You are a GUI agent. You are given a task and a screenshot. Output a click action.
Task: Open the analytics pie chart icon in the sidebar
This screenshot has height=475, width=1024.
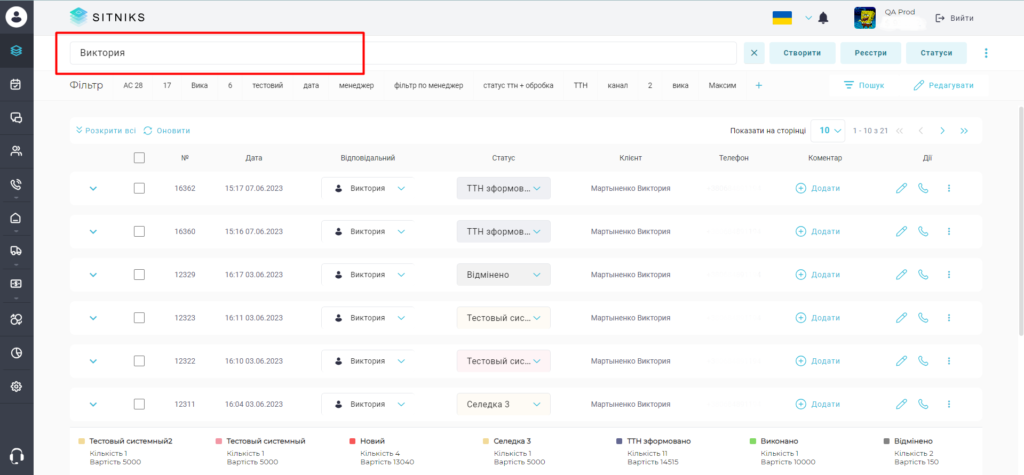point(16,353)
